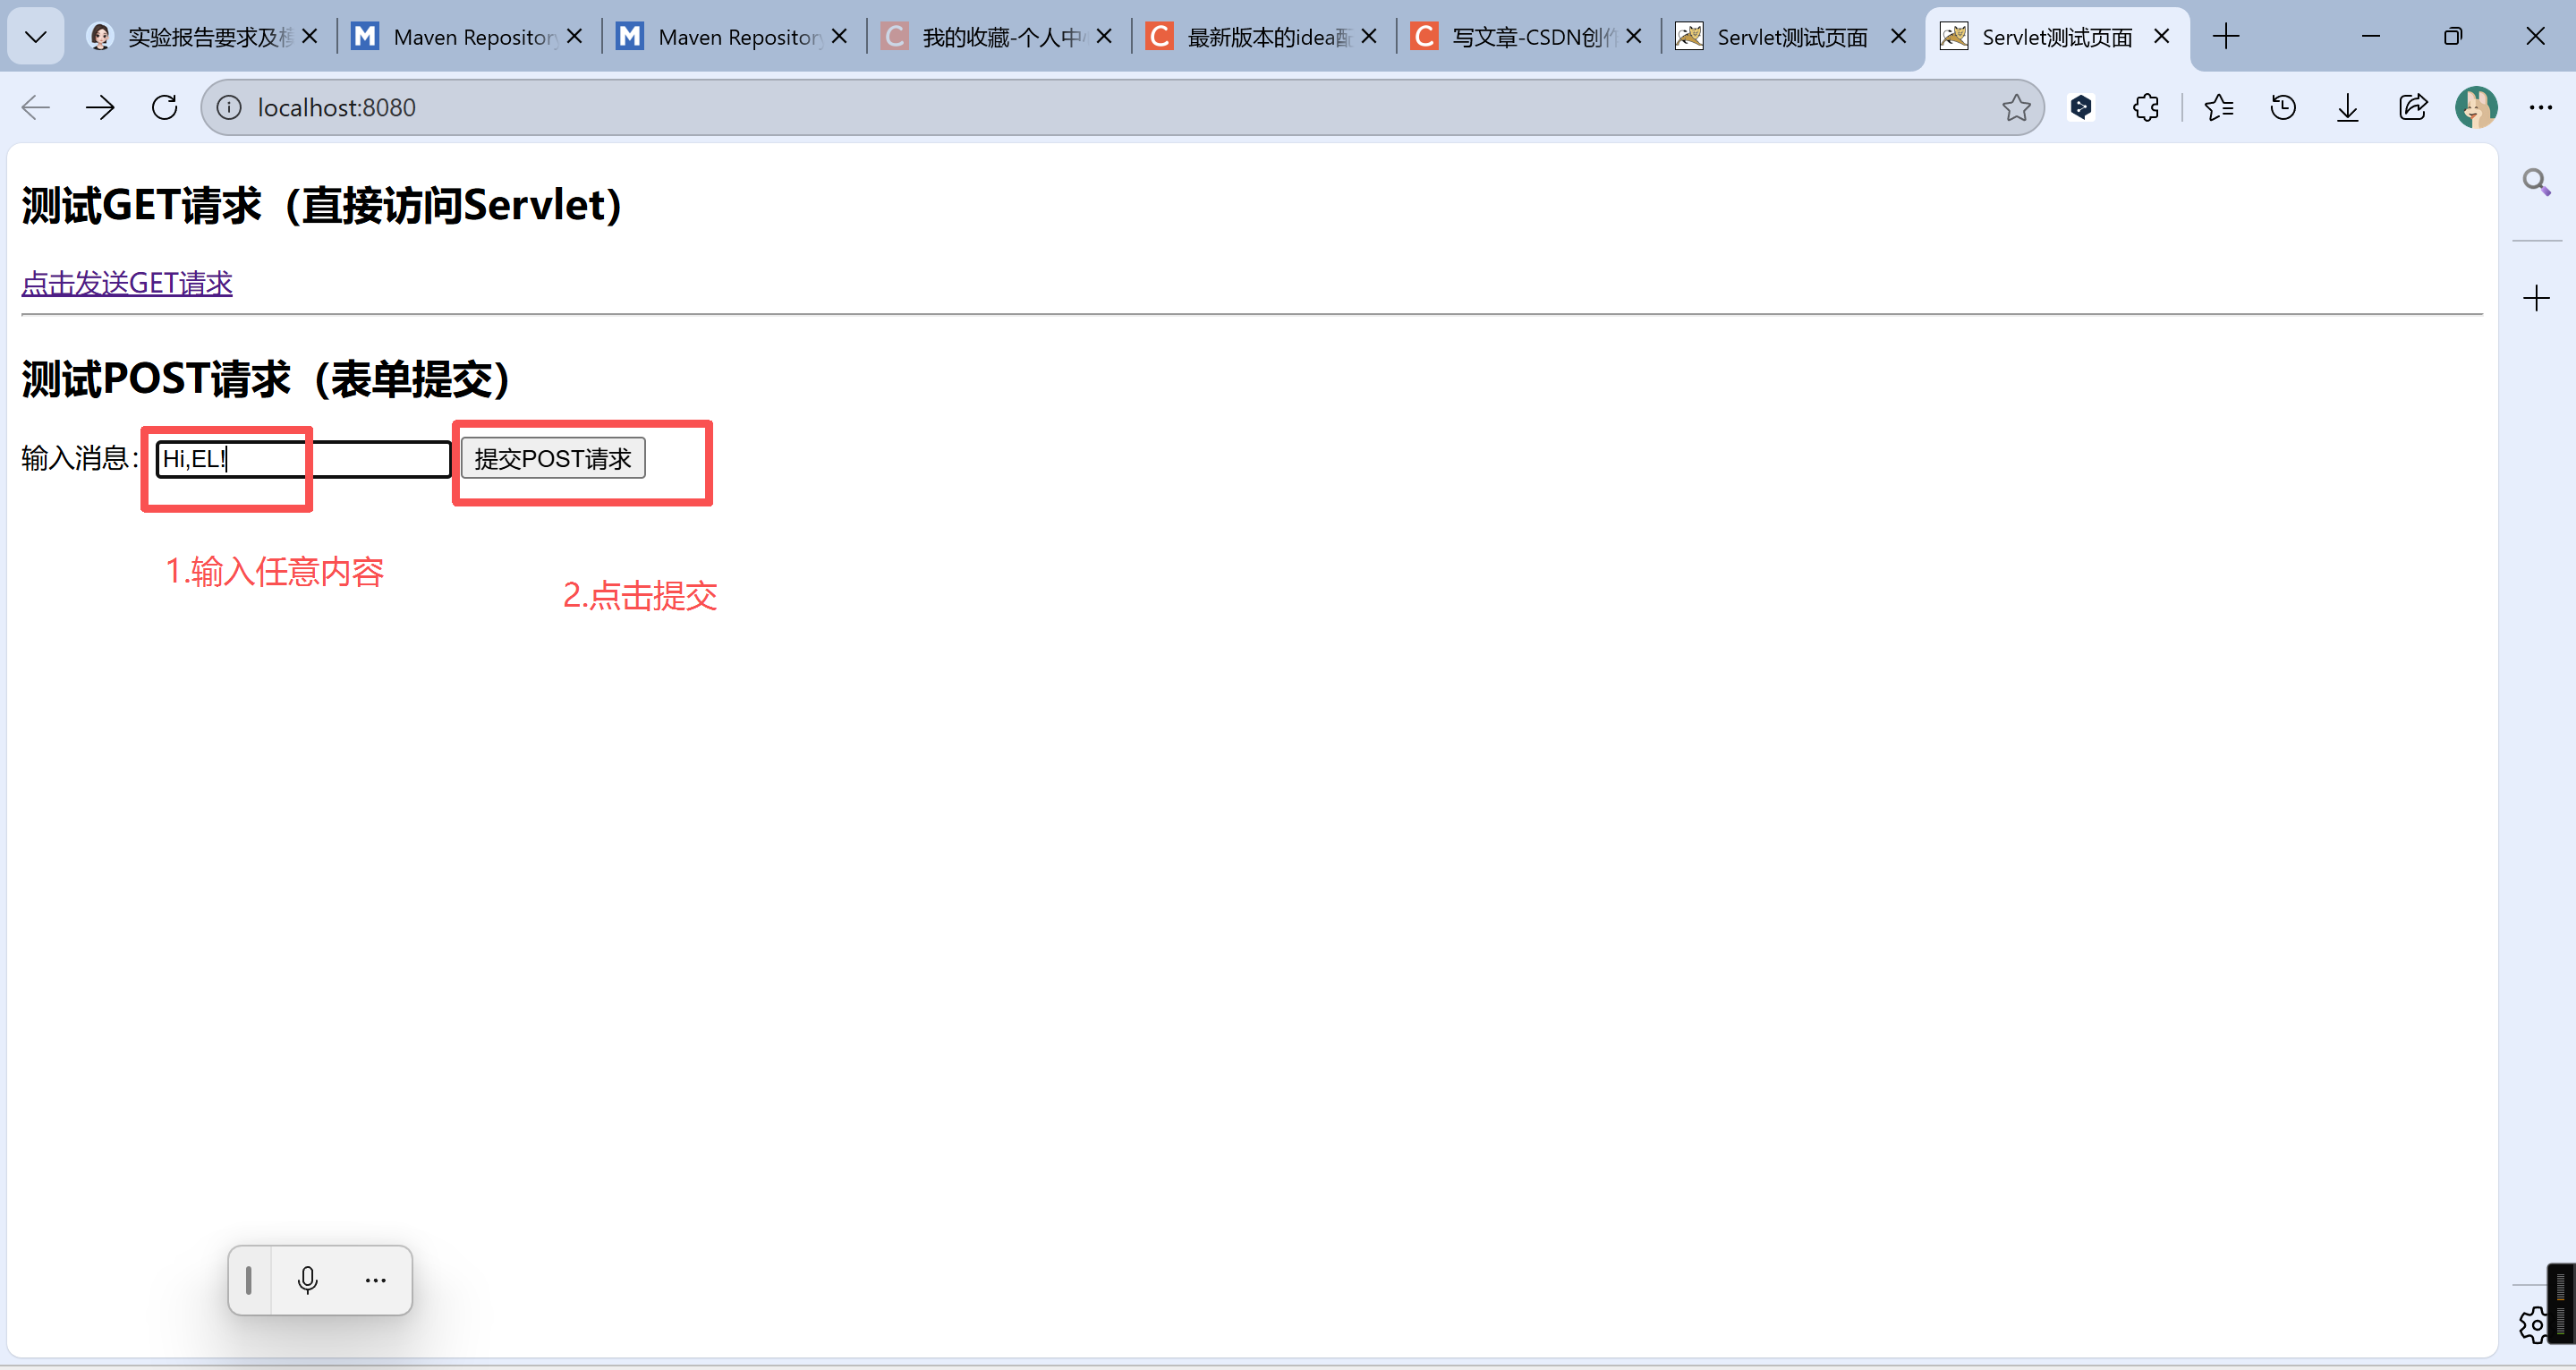The height and width of the screenshot is (1370, 2576).
Task: Click the forward navigation arrow
Action: click(x=100, y=107)
